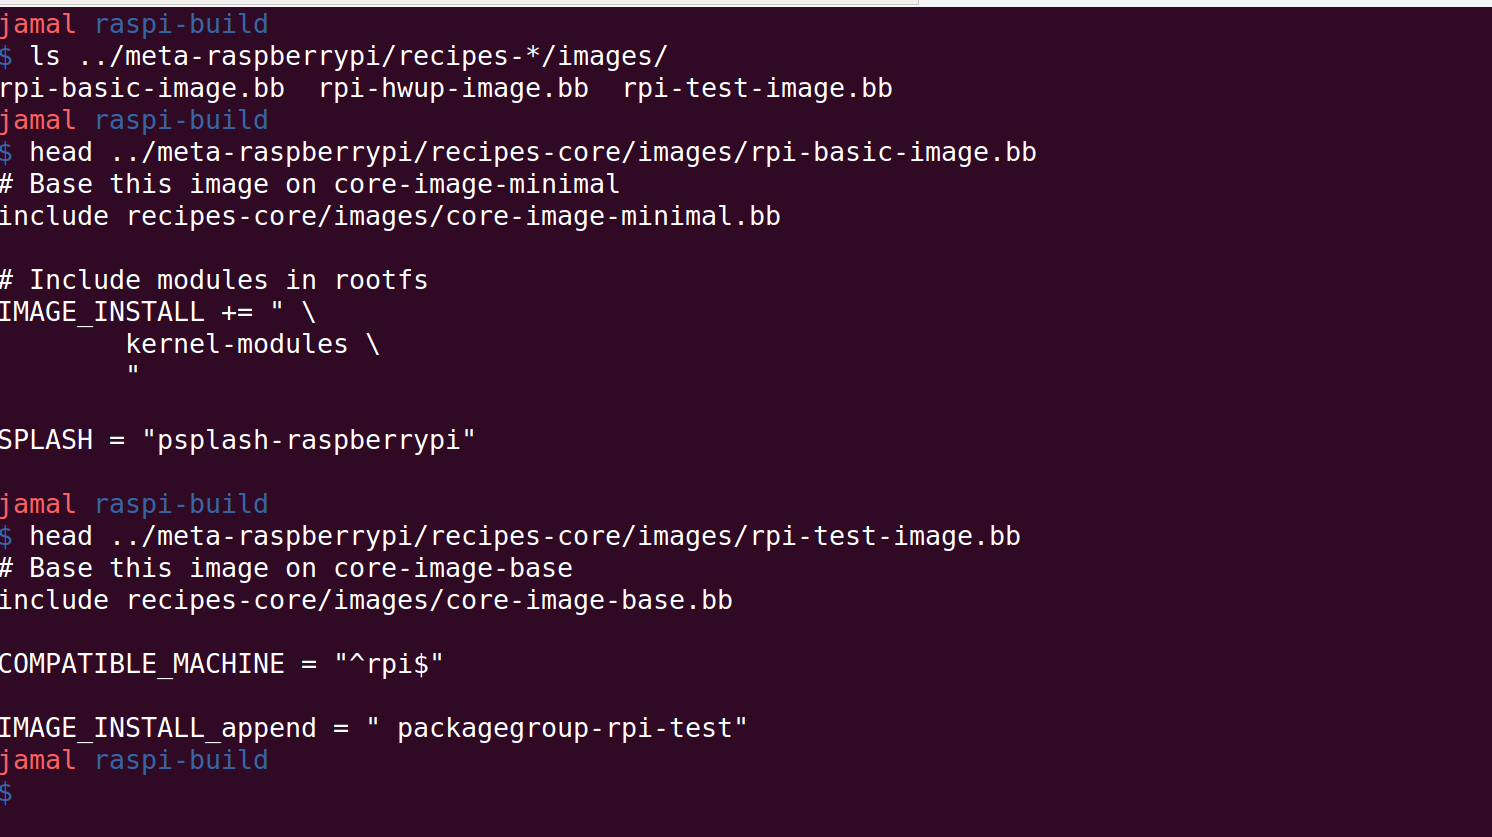Click the SPLASH = "psplash-raspberrypi" line

[x=238, y=440]
